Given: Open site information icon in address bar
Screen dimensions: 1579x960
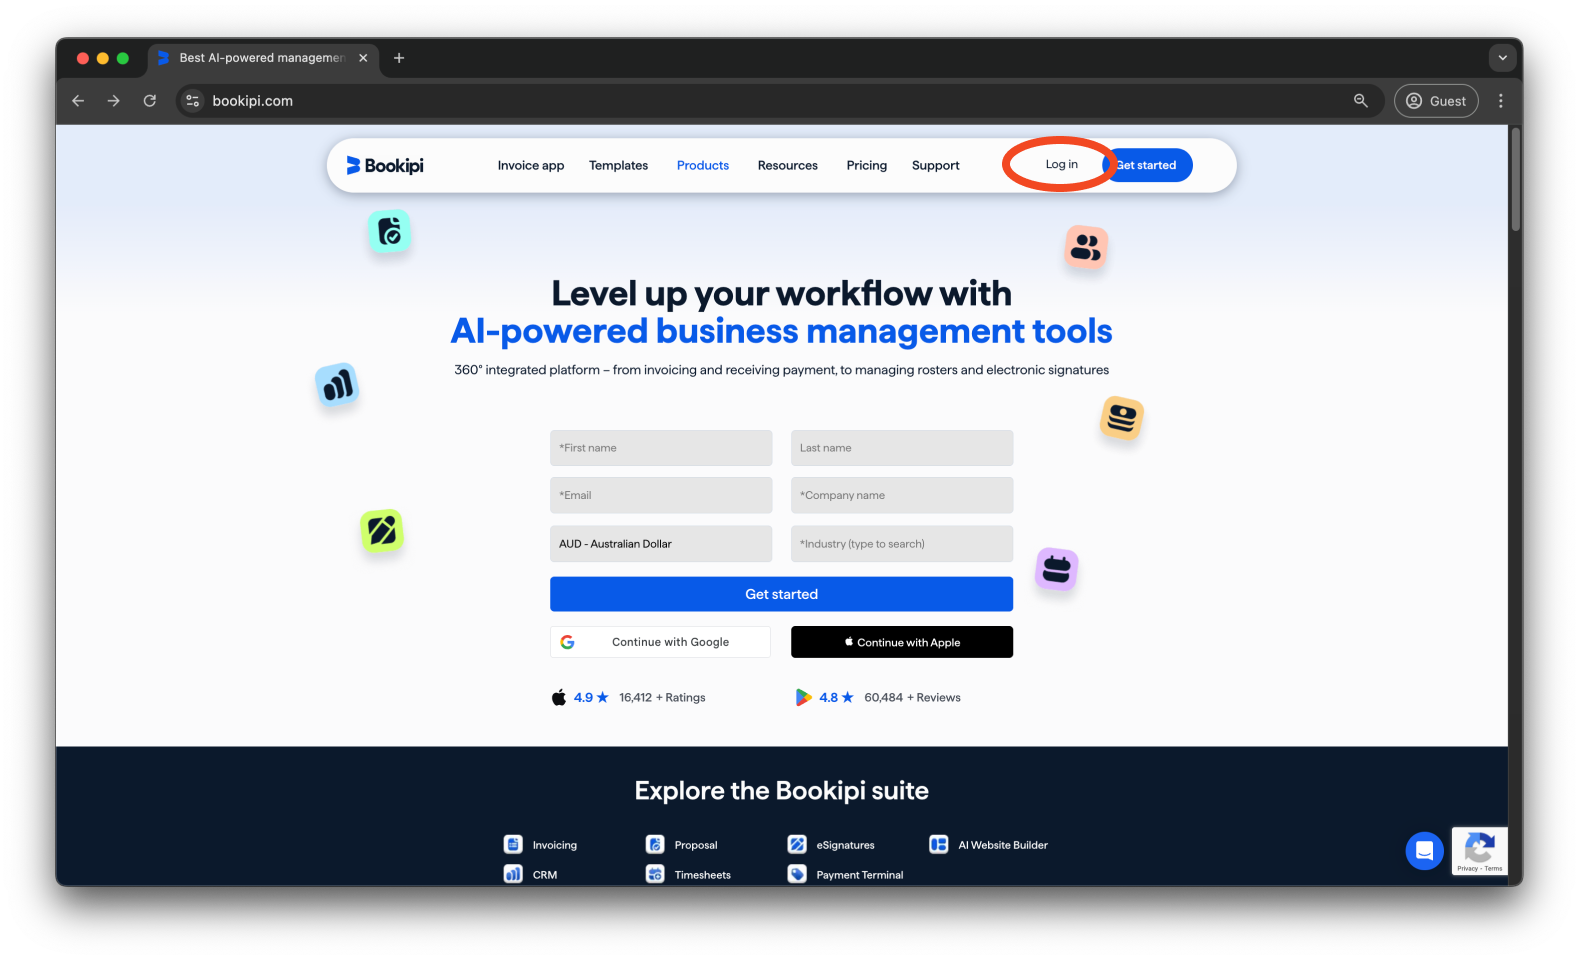Looking at the screenshot, I should click(x=193, y=101).
